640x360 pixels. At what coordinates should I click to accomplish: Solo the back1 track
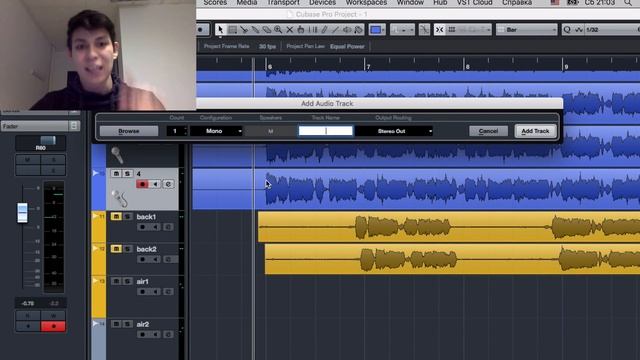click(x=127, y=216)
